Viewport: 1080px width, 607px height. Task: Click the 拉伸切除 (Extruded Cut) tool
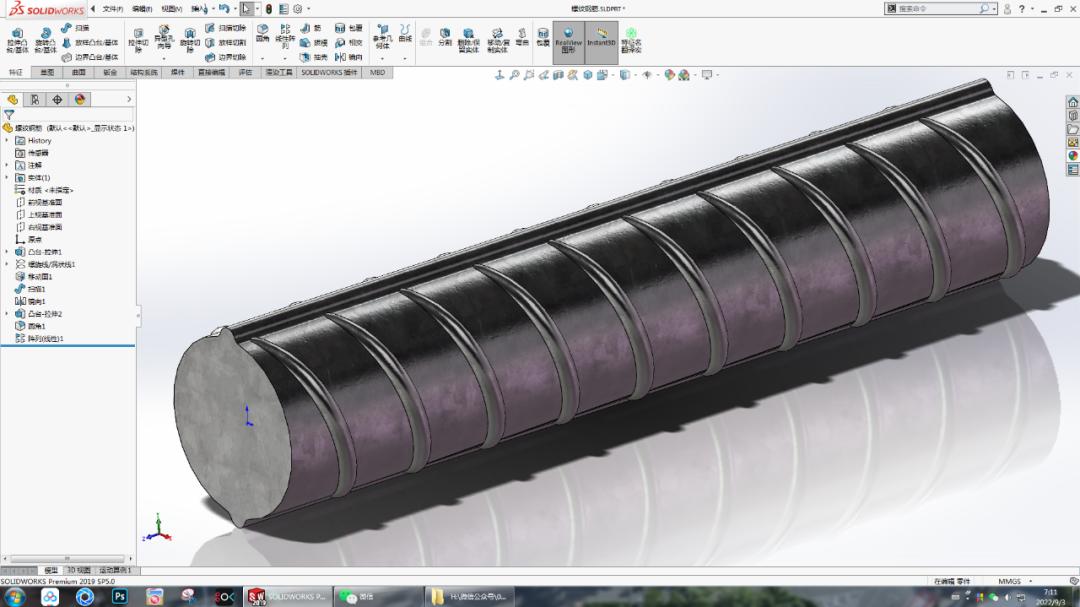139,35
